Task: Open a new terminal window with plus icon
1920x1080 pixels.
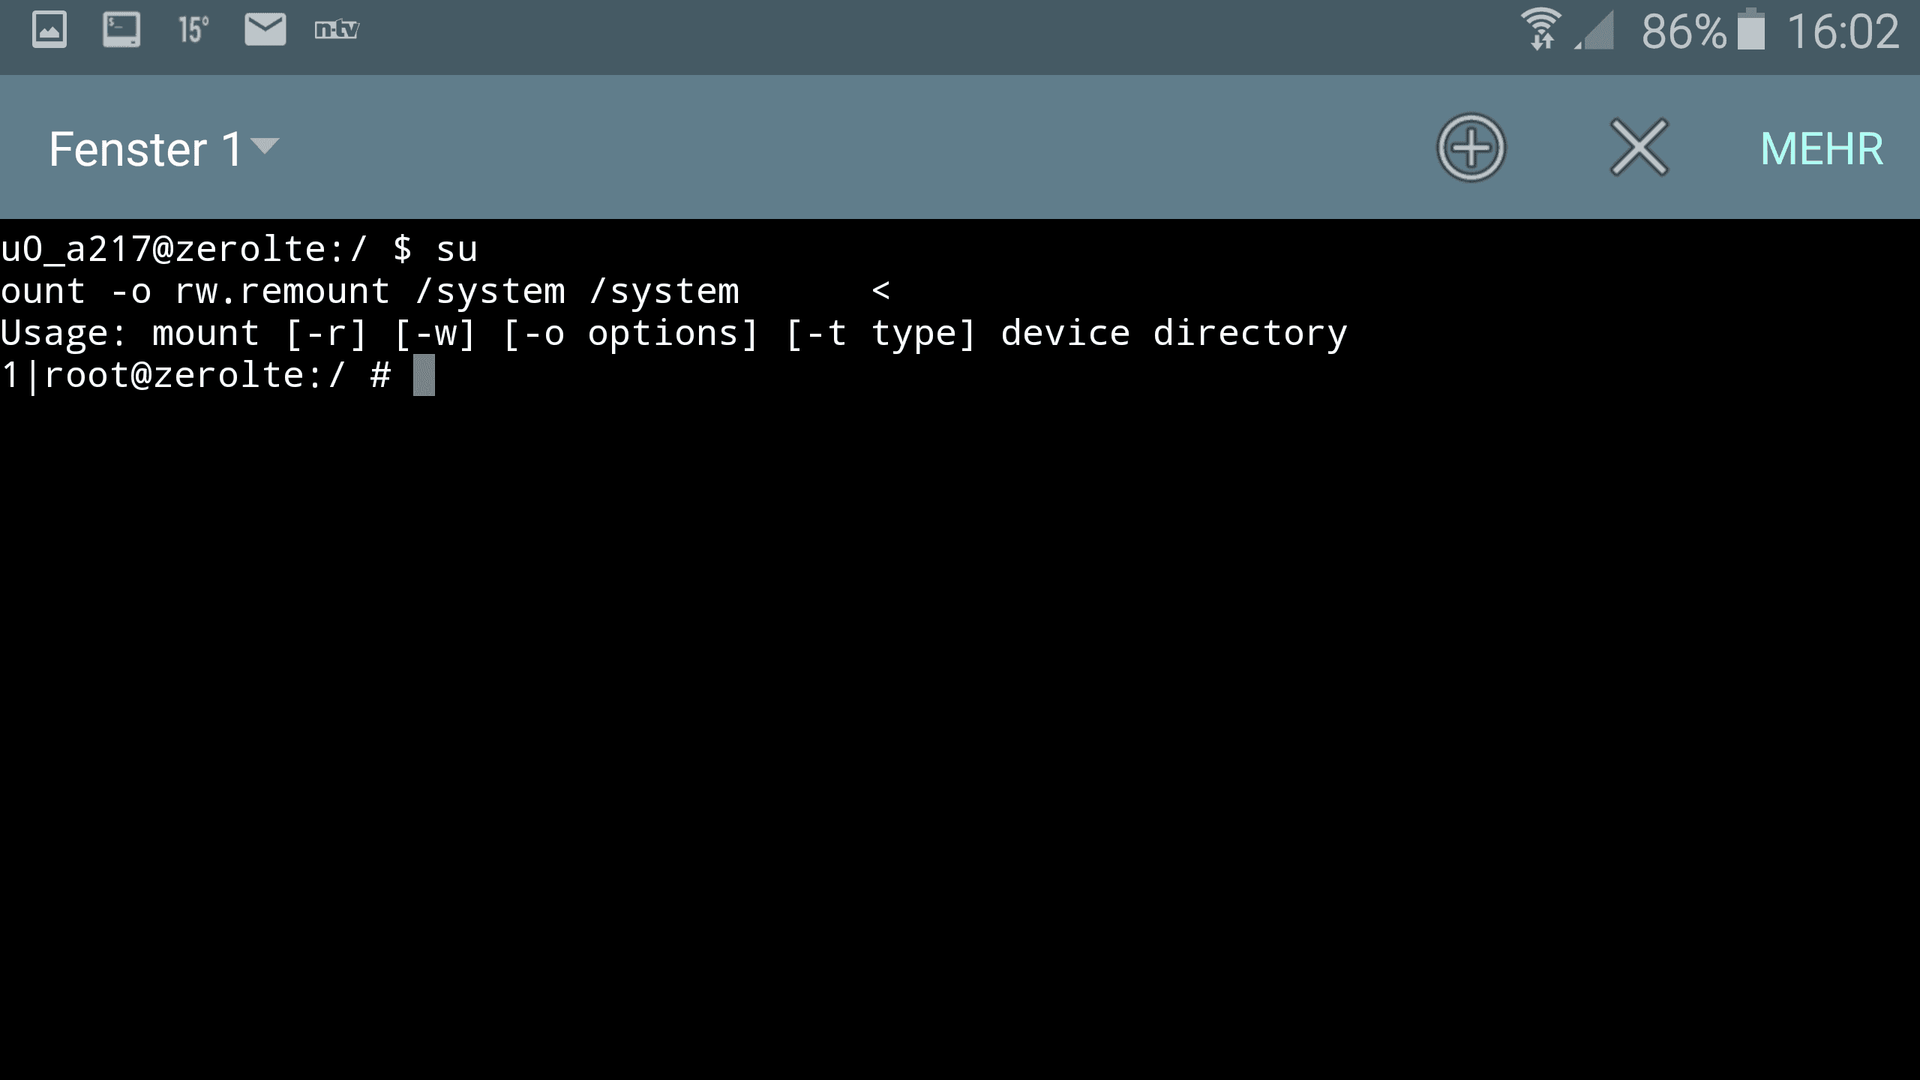Action: pyautogui.click(x=1470, y=148)
